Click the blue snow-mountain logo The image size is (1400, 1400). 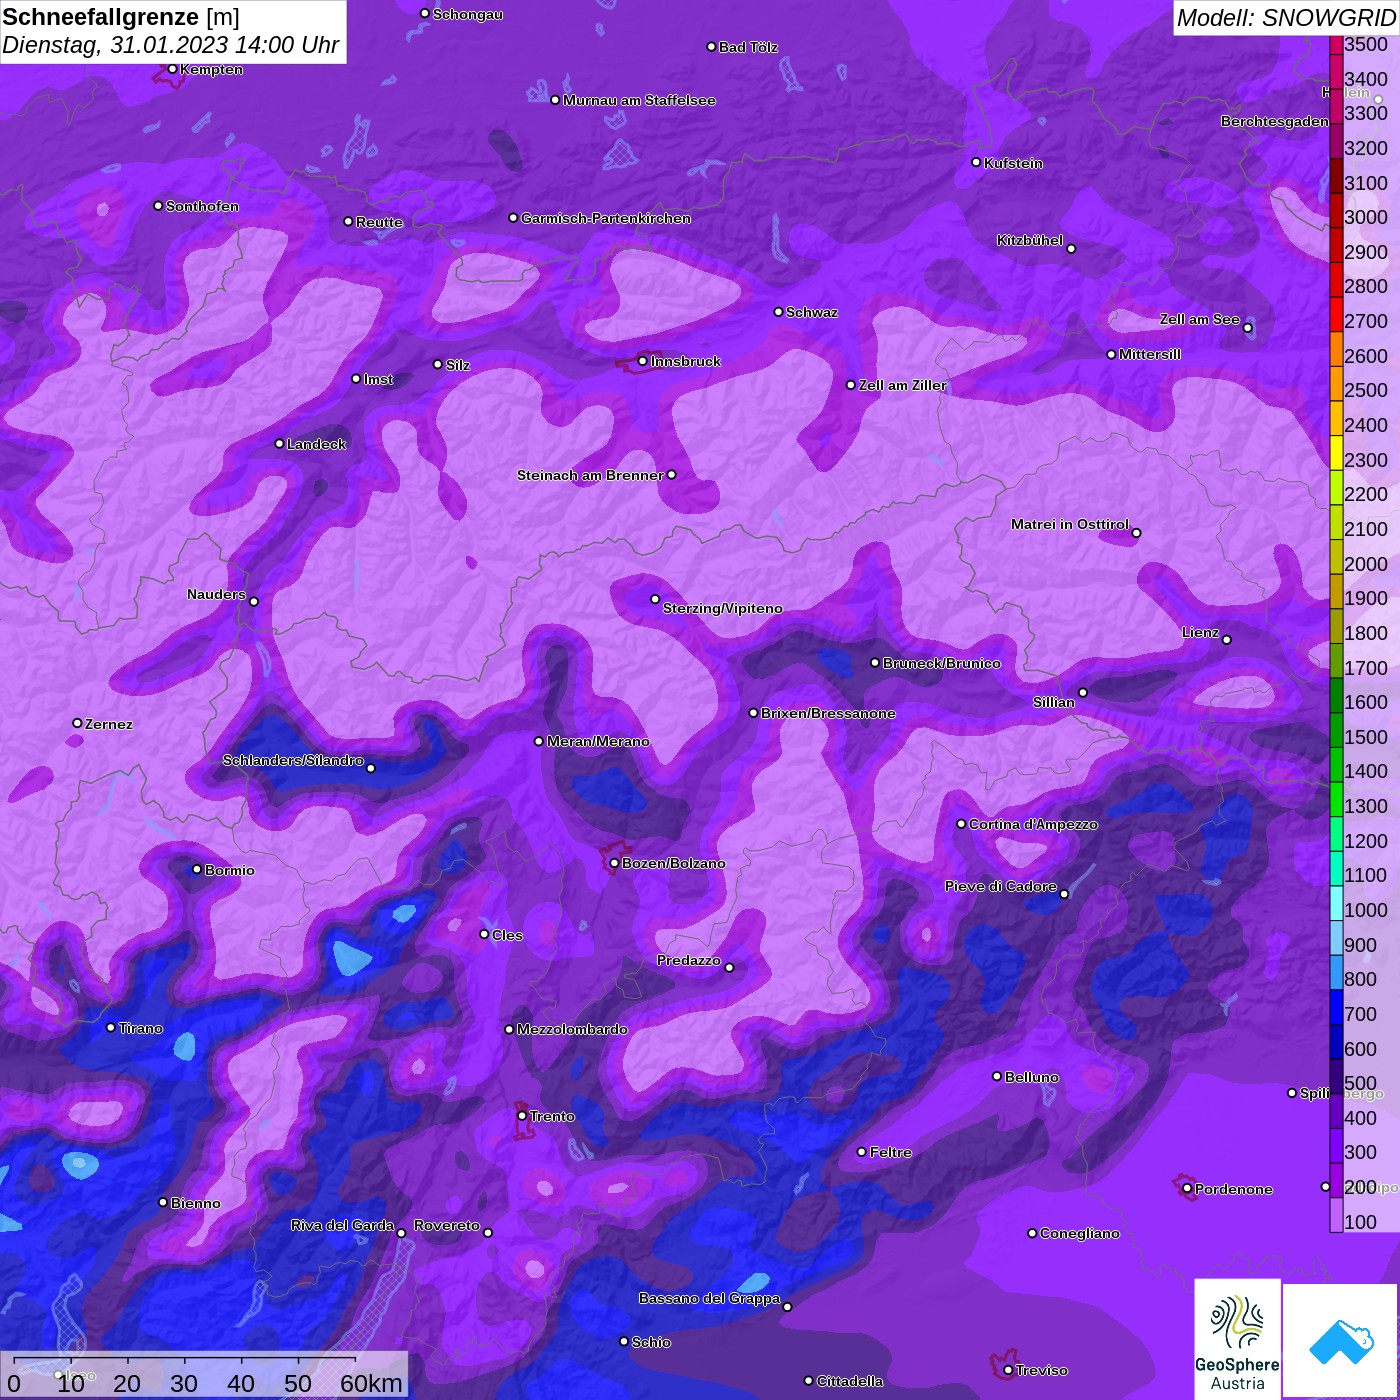pos(1341,1342)
